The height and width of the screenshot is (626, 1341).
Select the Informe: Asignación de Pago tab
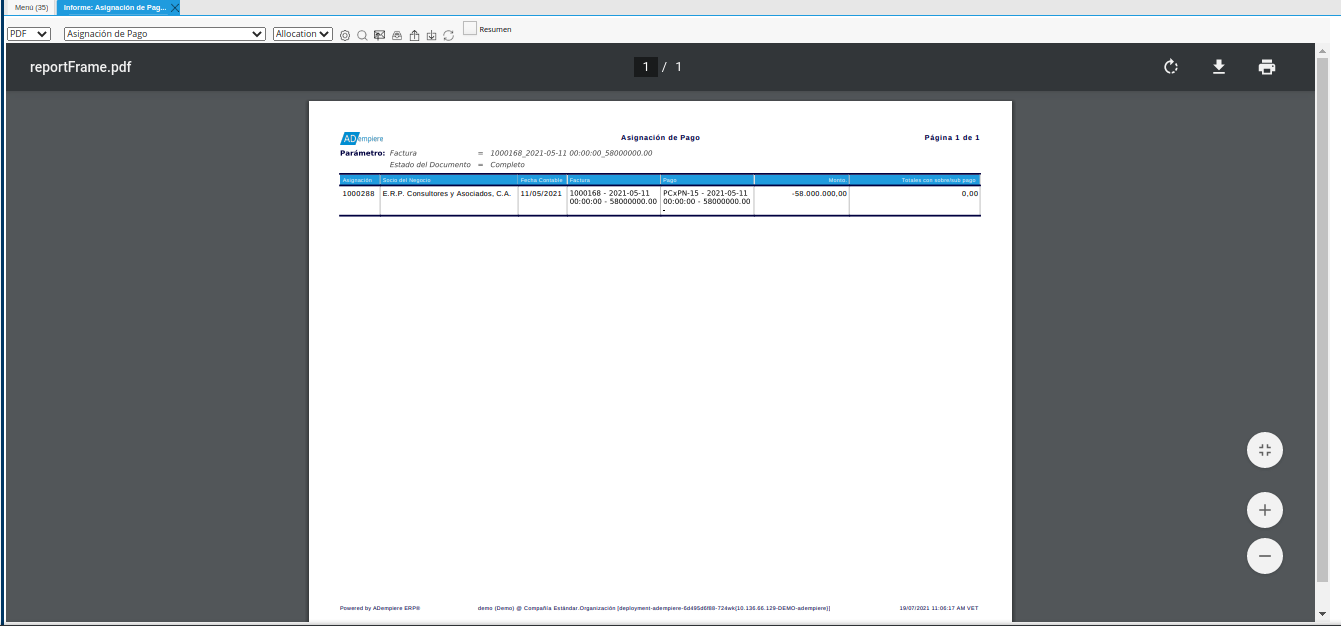click(113, 6)
